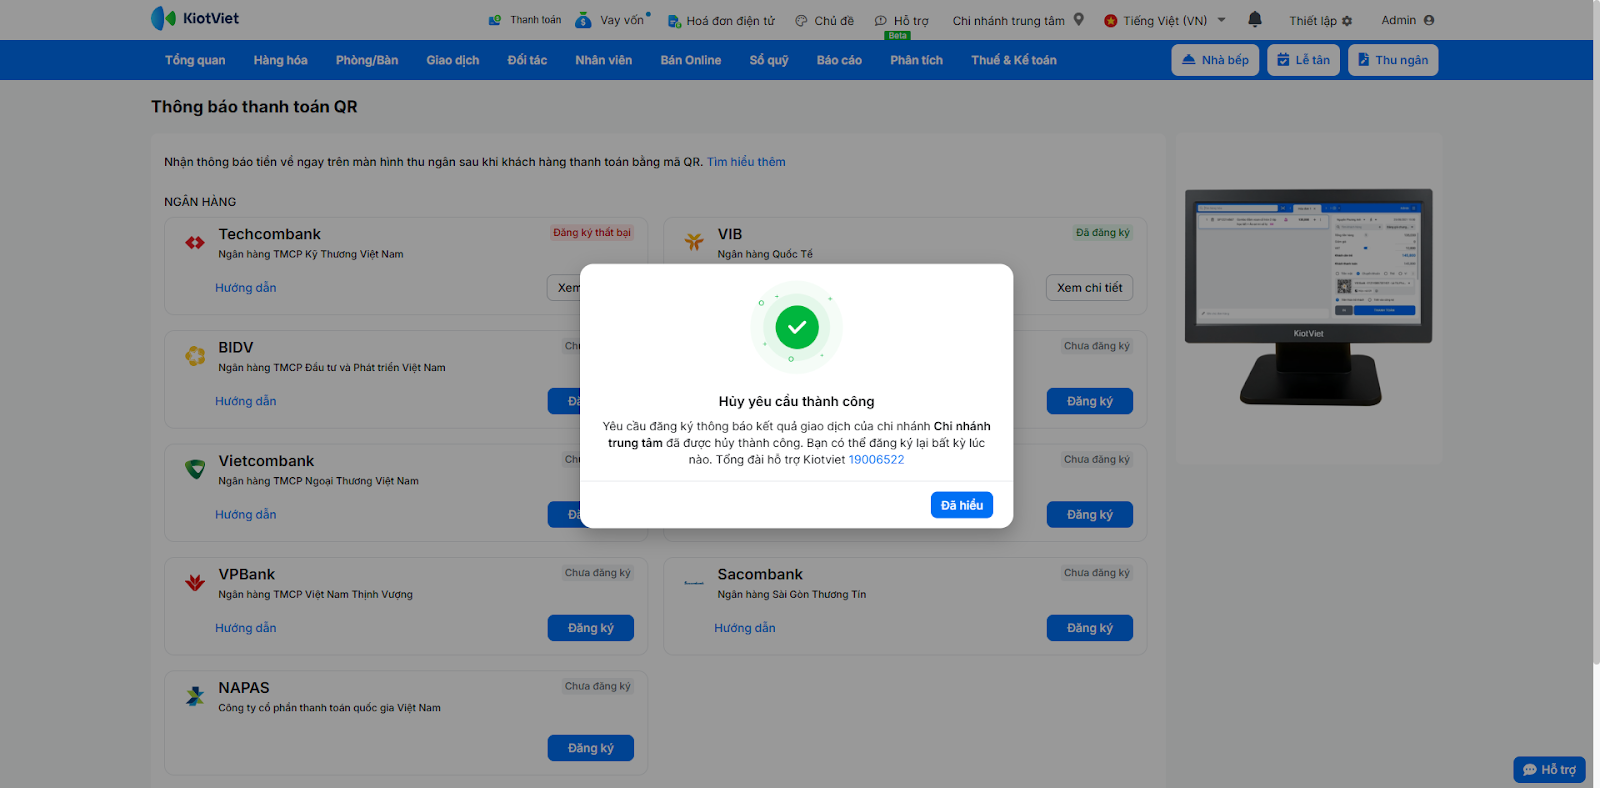Open Thiết lập settings menu

coord(1320,20)
